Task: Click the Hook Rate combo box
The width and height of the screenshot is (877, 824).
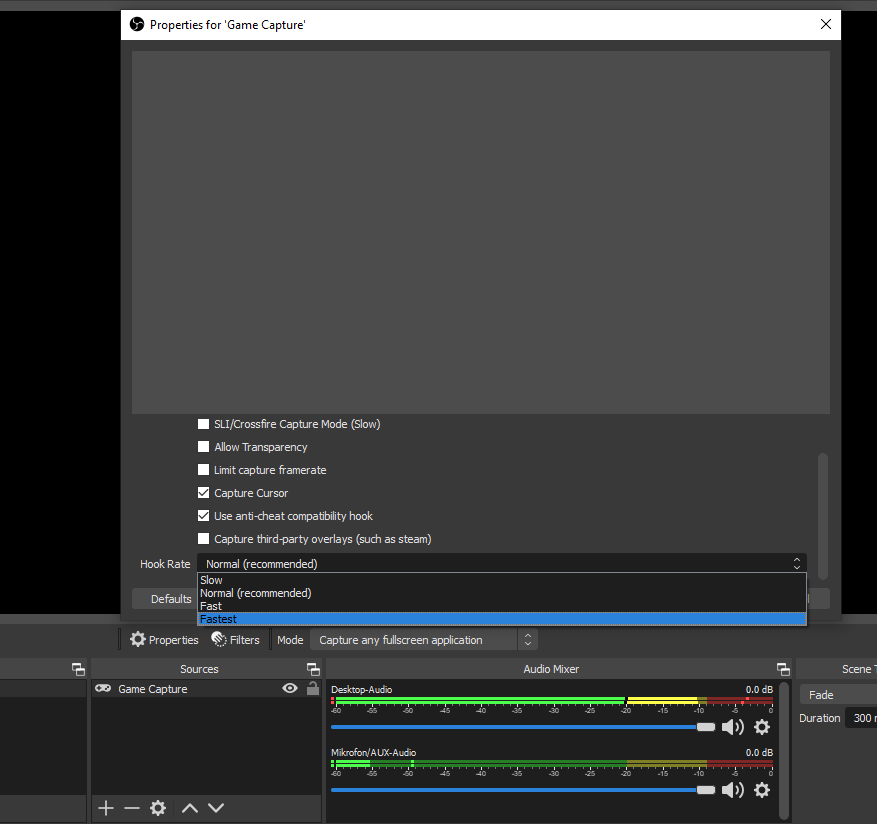Action: 500,564
